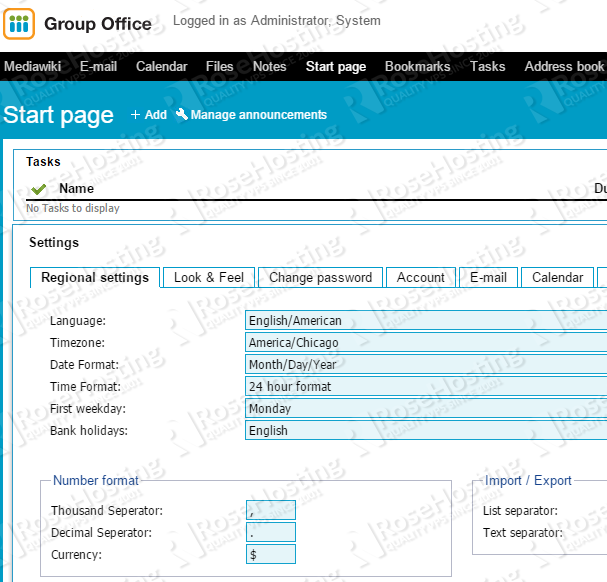Switch to the Change password tab
The width and height of the screenshot is (607, 582).
pyautogui.click(x=321, y=278)
